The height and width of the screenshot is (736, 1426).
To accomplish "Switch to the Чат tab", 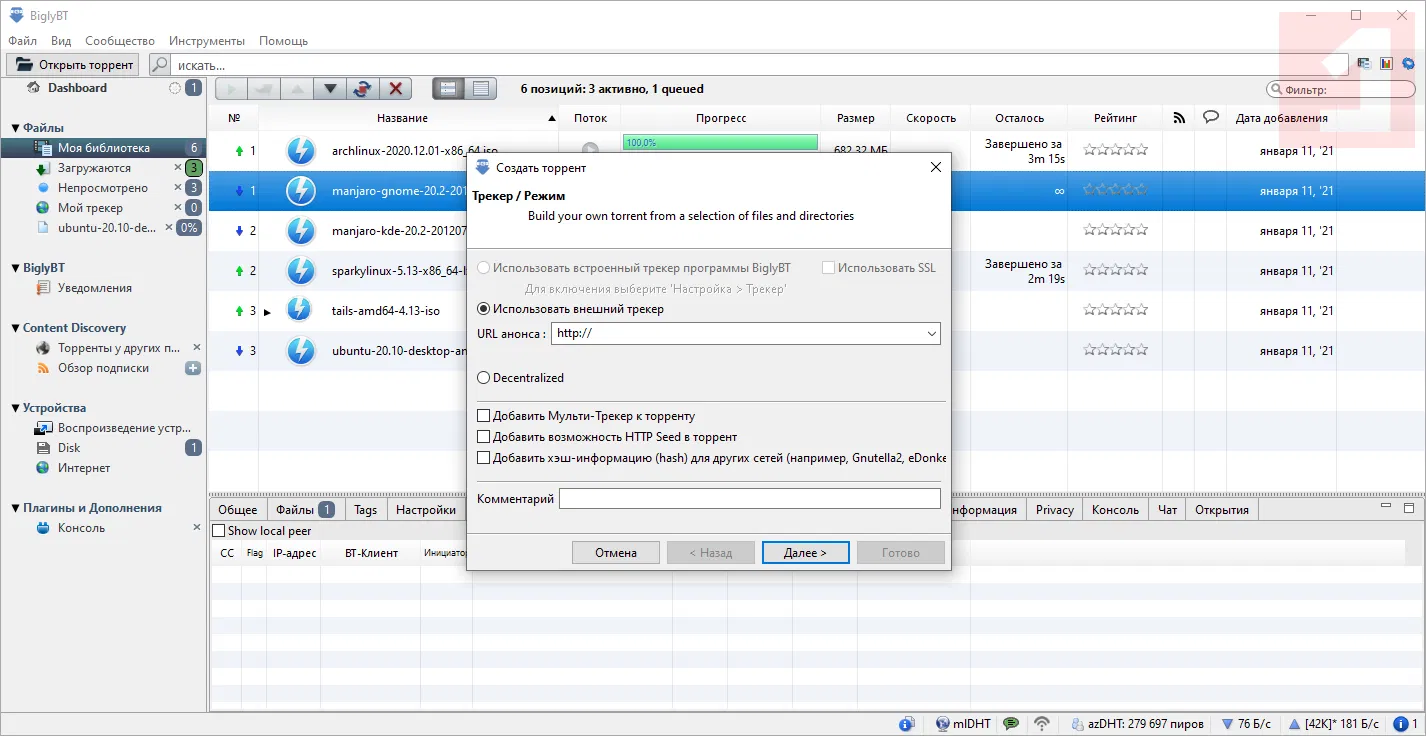I will pos(1167,510).
